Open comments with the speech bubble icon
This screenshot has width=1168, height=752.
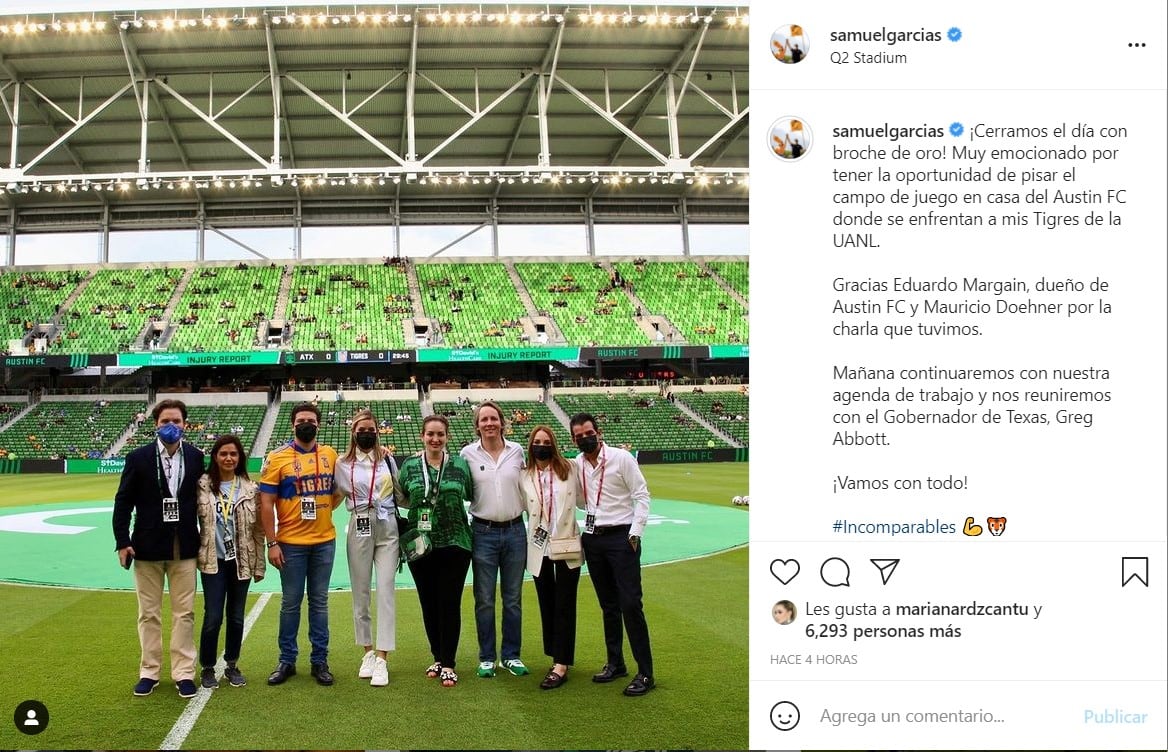pyautogui.click(x=835, y=572)
